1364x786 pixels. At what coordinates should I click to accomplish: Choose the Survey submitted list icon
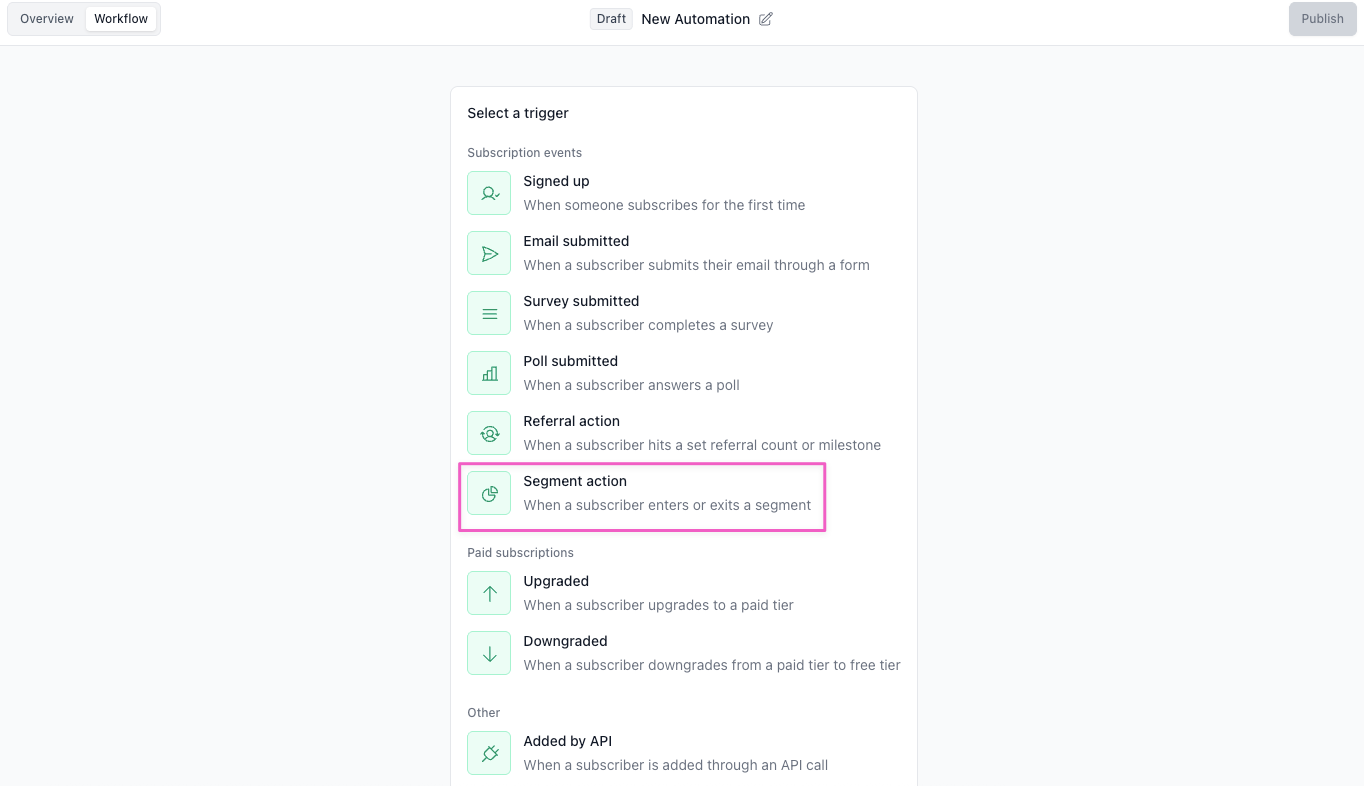[x=489, y=313]
